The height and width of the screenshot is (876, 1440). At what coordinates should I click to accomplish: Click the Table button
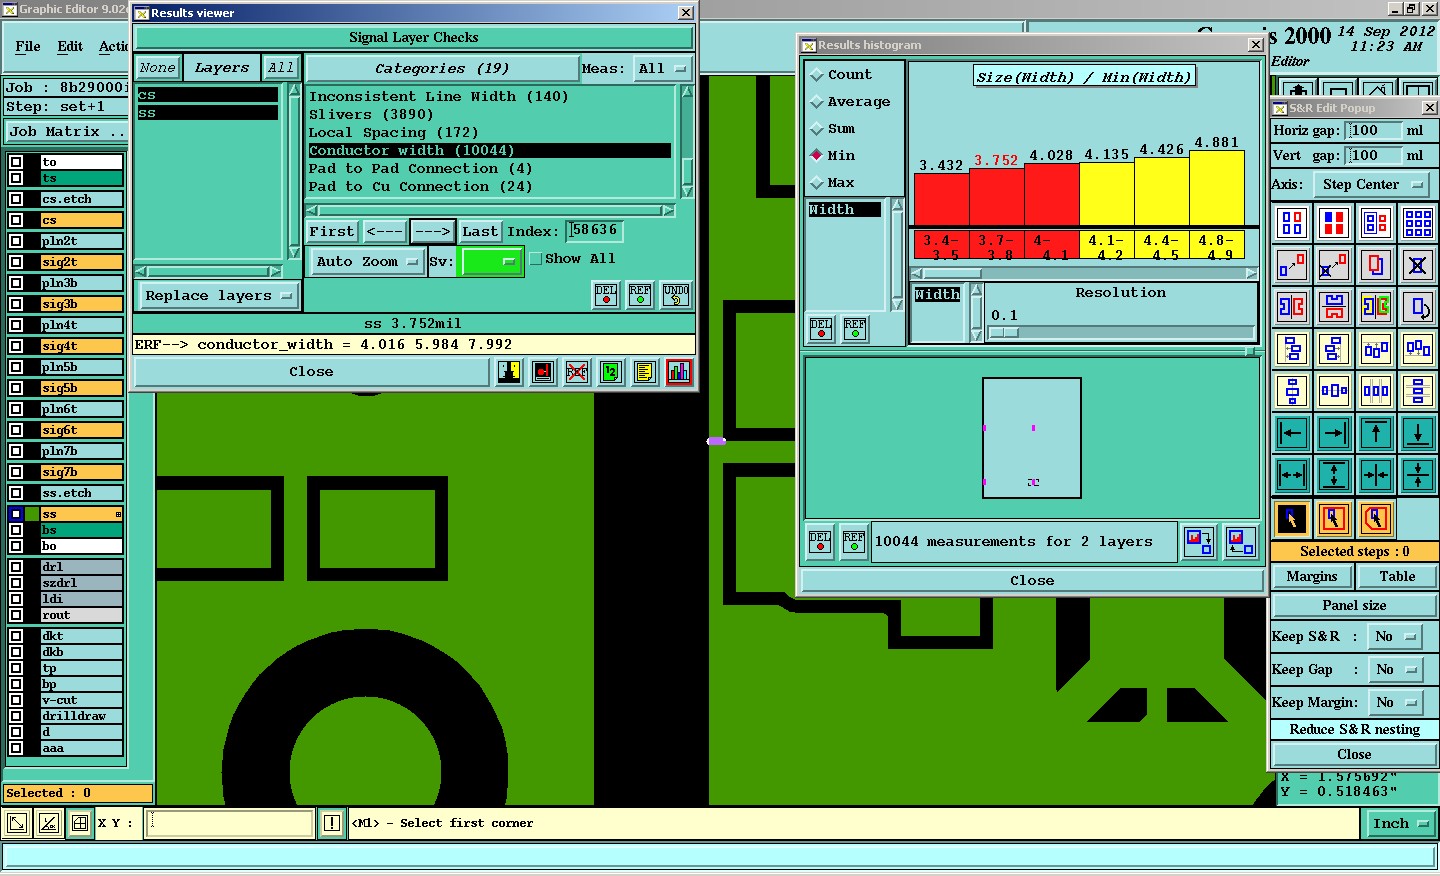coord(1397,576)
